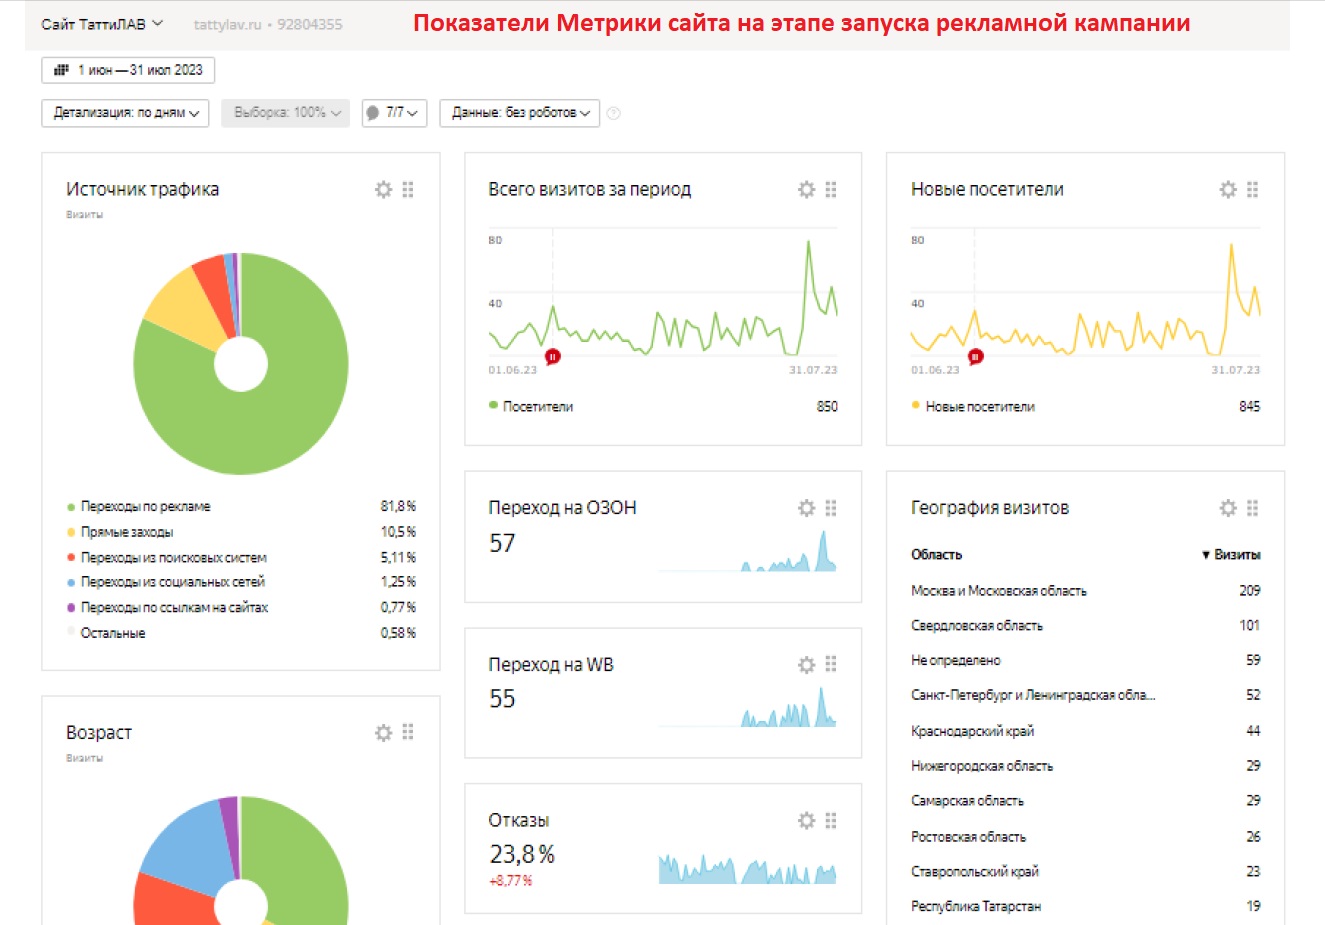Open Переход на ОЗОН widget title
The height and width of the screenshot is (925, 1325).
pyautogui.click(x=562, y=508)
